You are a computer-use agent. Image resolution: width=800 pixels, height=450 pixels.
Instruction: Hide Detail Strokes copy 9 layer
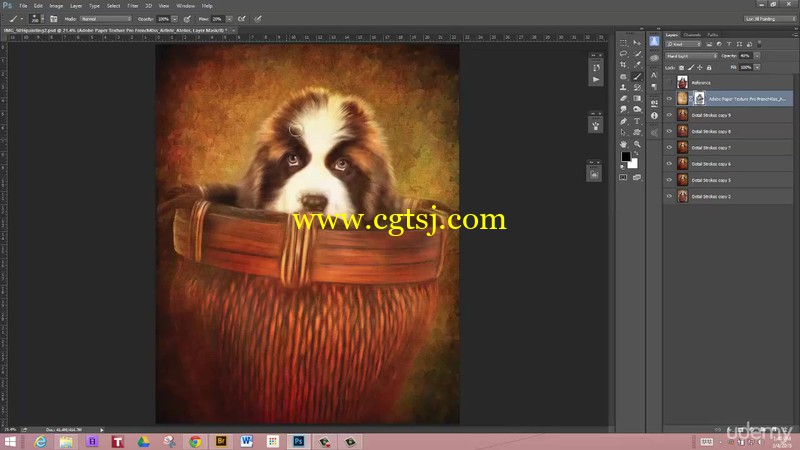(669, 115)
